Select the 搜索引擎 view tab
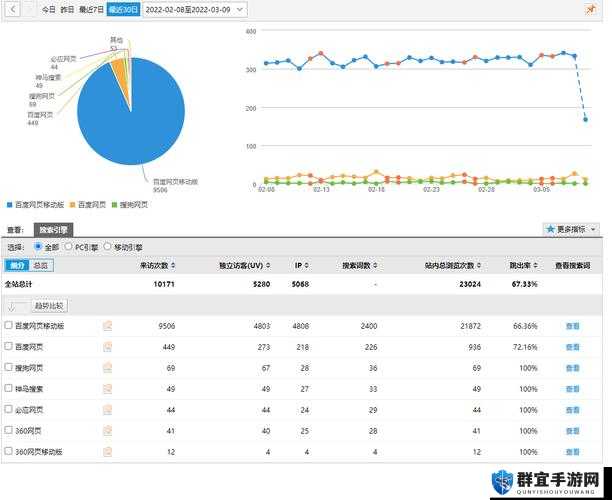Viewport: 612px width, 500px height. [53, 230]
